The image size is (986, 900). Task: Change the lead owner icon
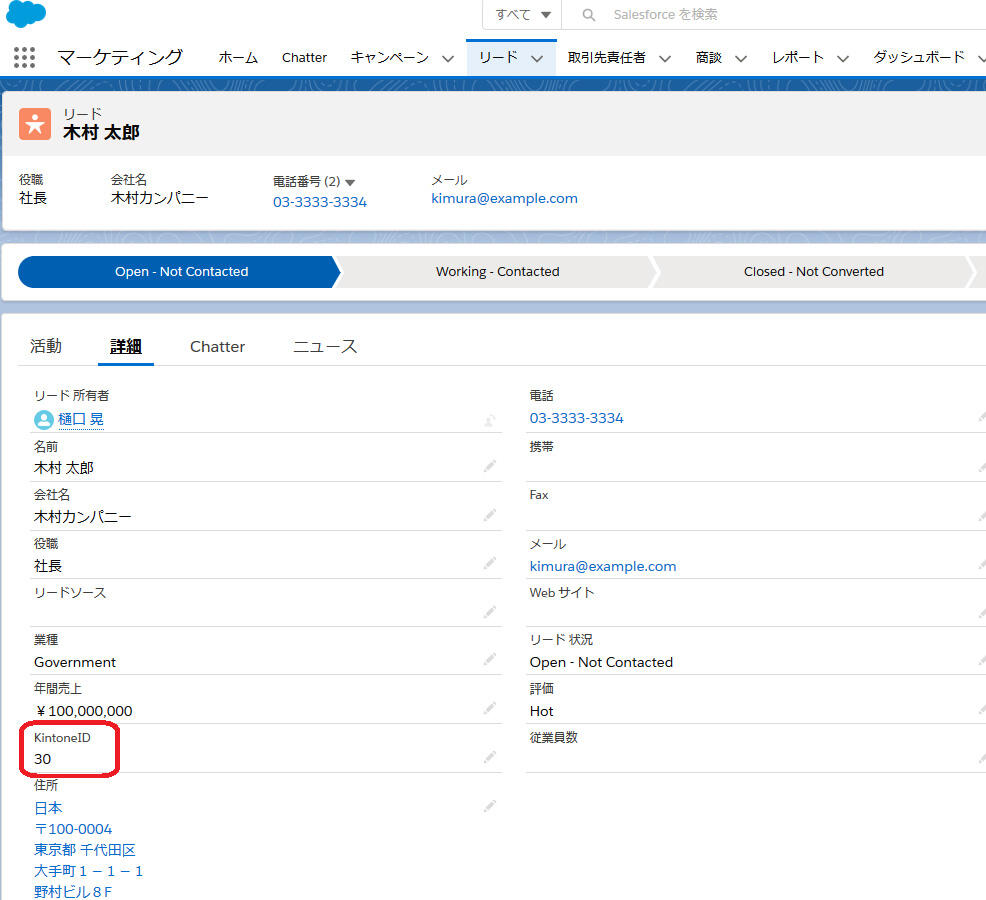click(489, 420)
